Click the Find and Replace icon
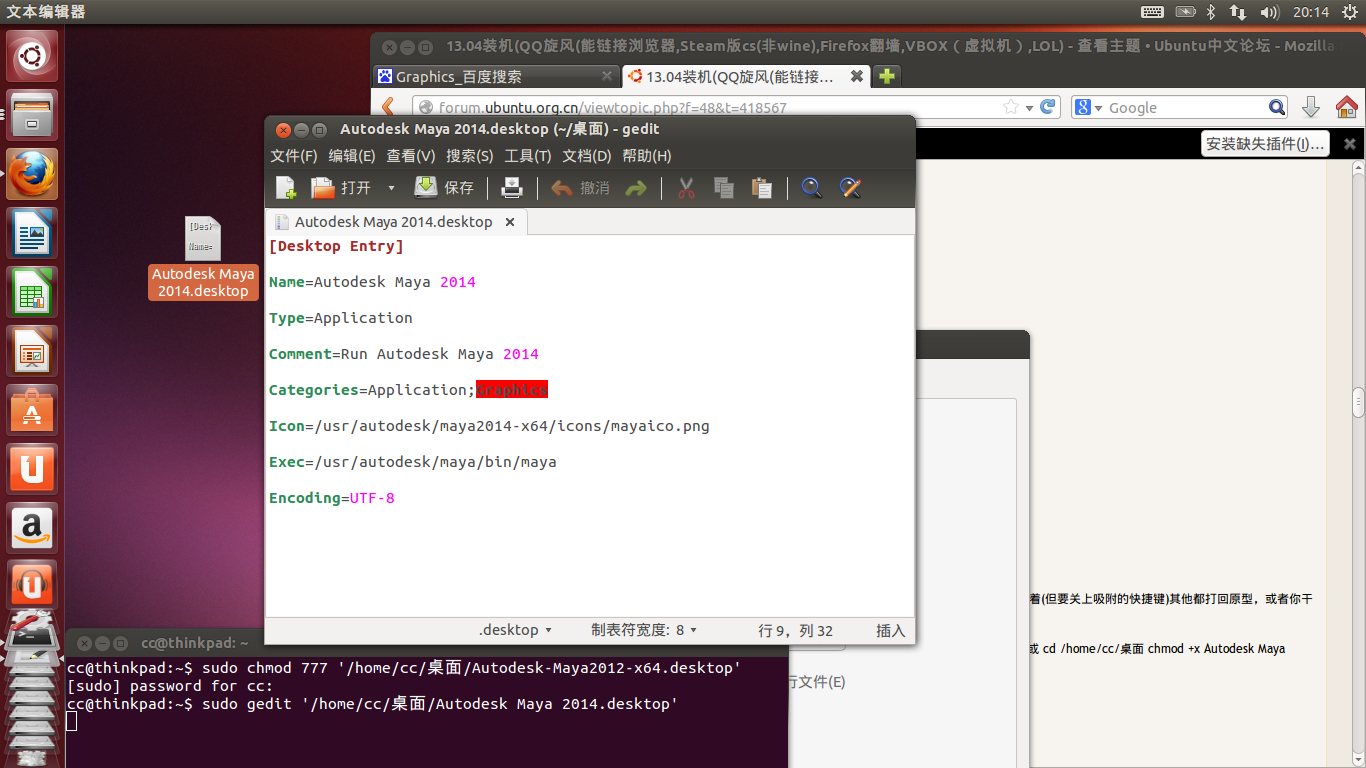The image size is (1366, 768). tap(850, 187)
